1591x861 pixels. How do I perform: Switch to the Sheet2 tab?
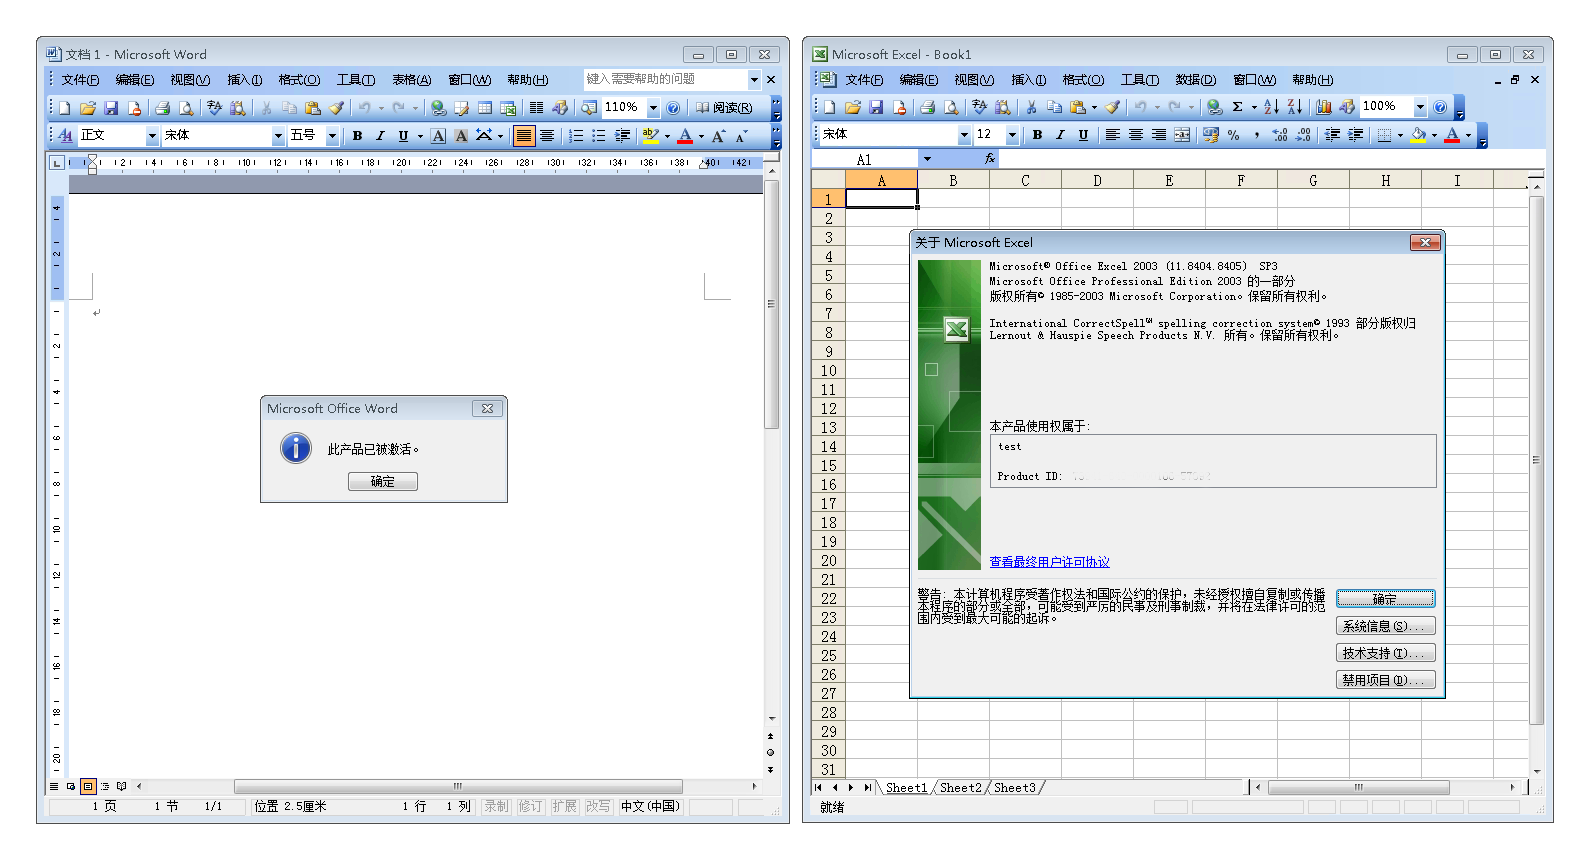pyautogui.click(x=961, y=788)
